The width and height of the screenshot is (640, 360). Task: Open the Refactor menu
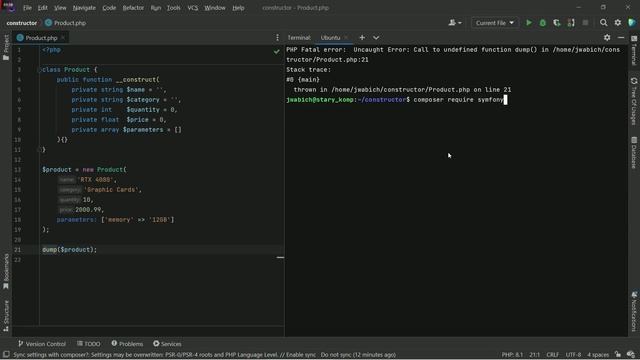coord(133,8)
